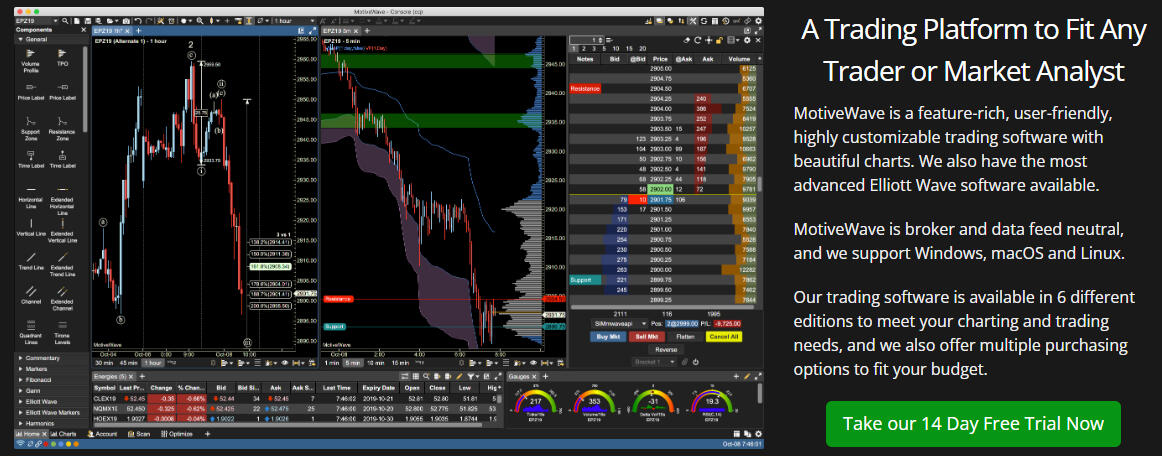Click the save disk icon in toolbar
1162x456 pixels.
click(x=87, y=21)
